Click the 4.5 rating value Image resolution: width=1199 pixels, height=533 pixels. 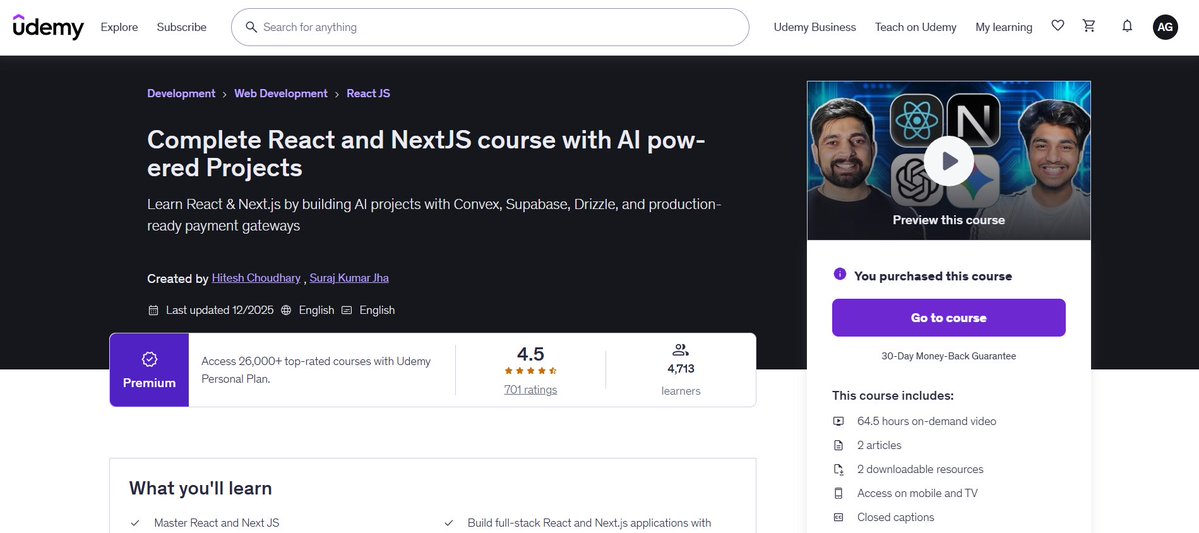click(x=531, y=354)
